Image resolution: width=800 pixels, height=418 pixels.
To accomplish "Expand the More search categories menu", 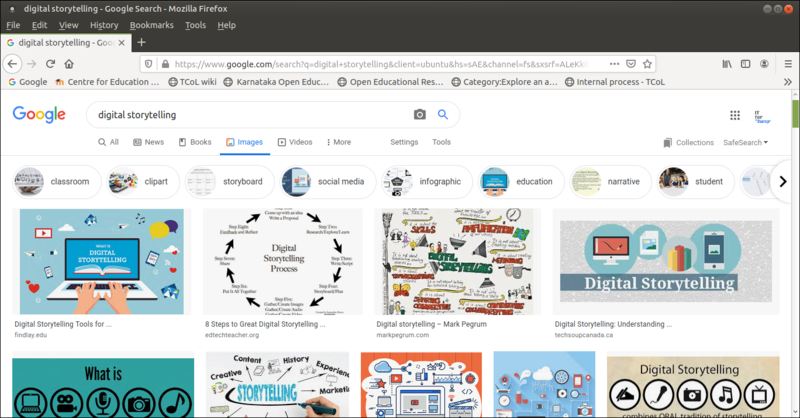I will [x=339, y=142].
